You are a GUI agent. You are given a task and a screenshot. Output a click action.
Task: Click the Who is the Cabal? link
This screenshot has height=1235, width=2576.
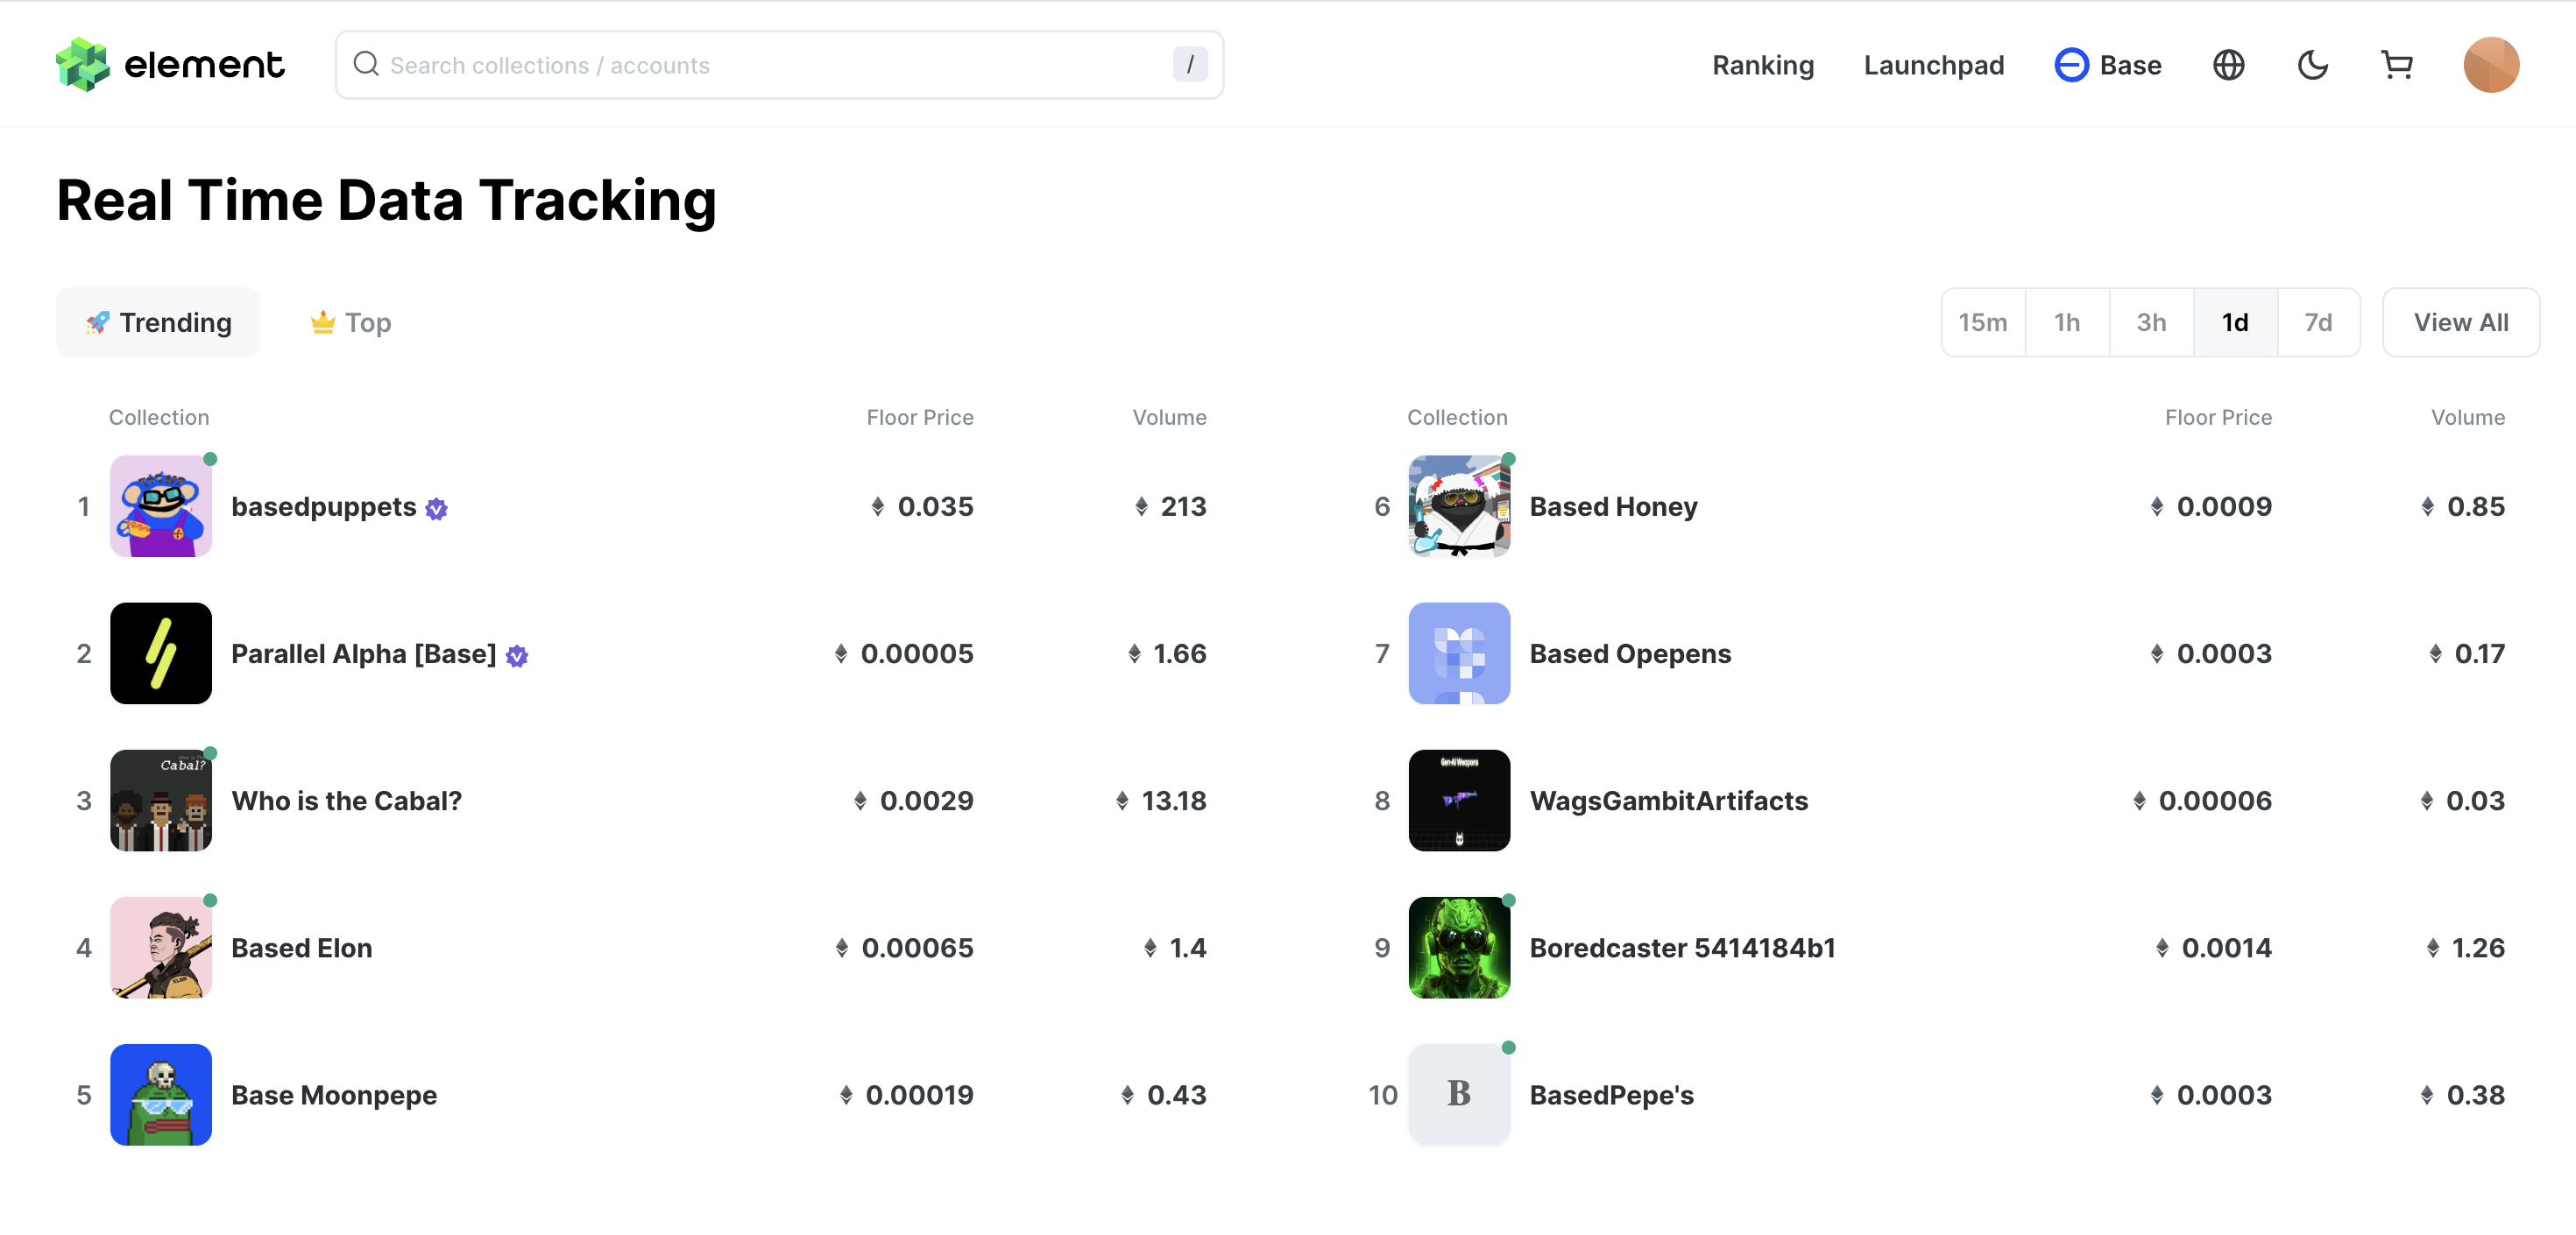[x=346, y=801]
